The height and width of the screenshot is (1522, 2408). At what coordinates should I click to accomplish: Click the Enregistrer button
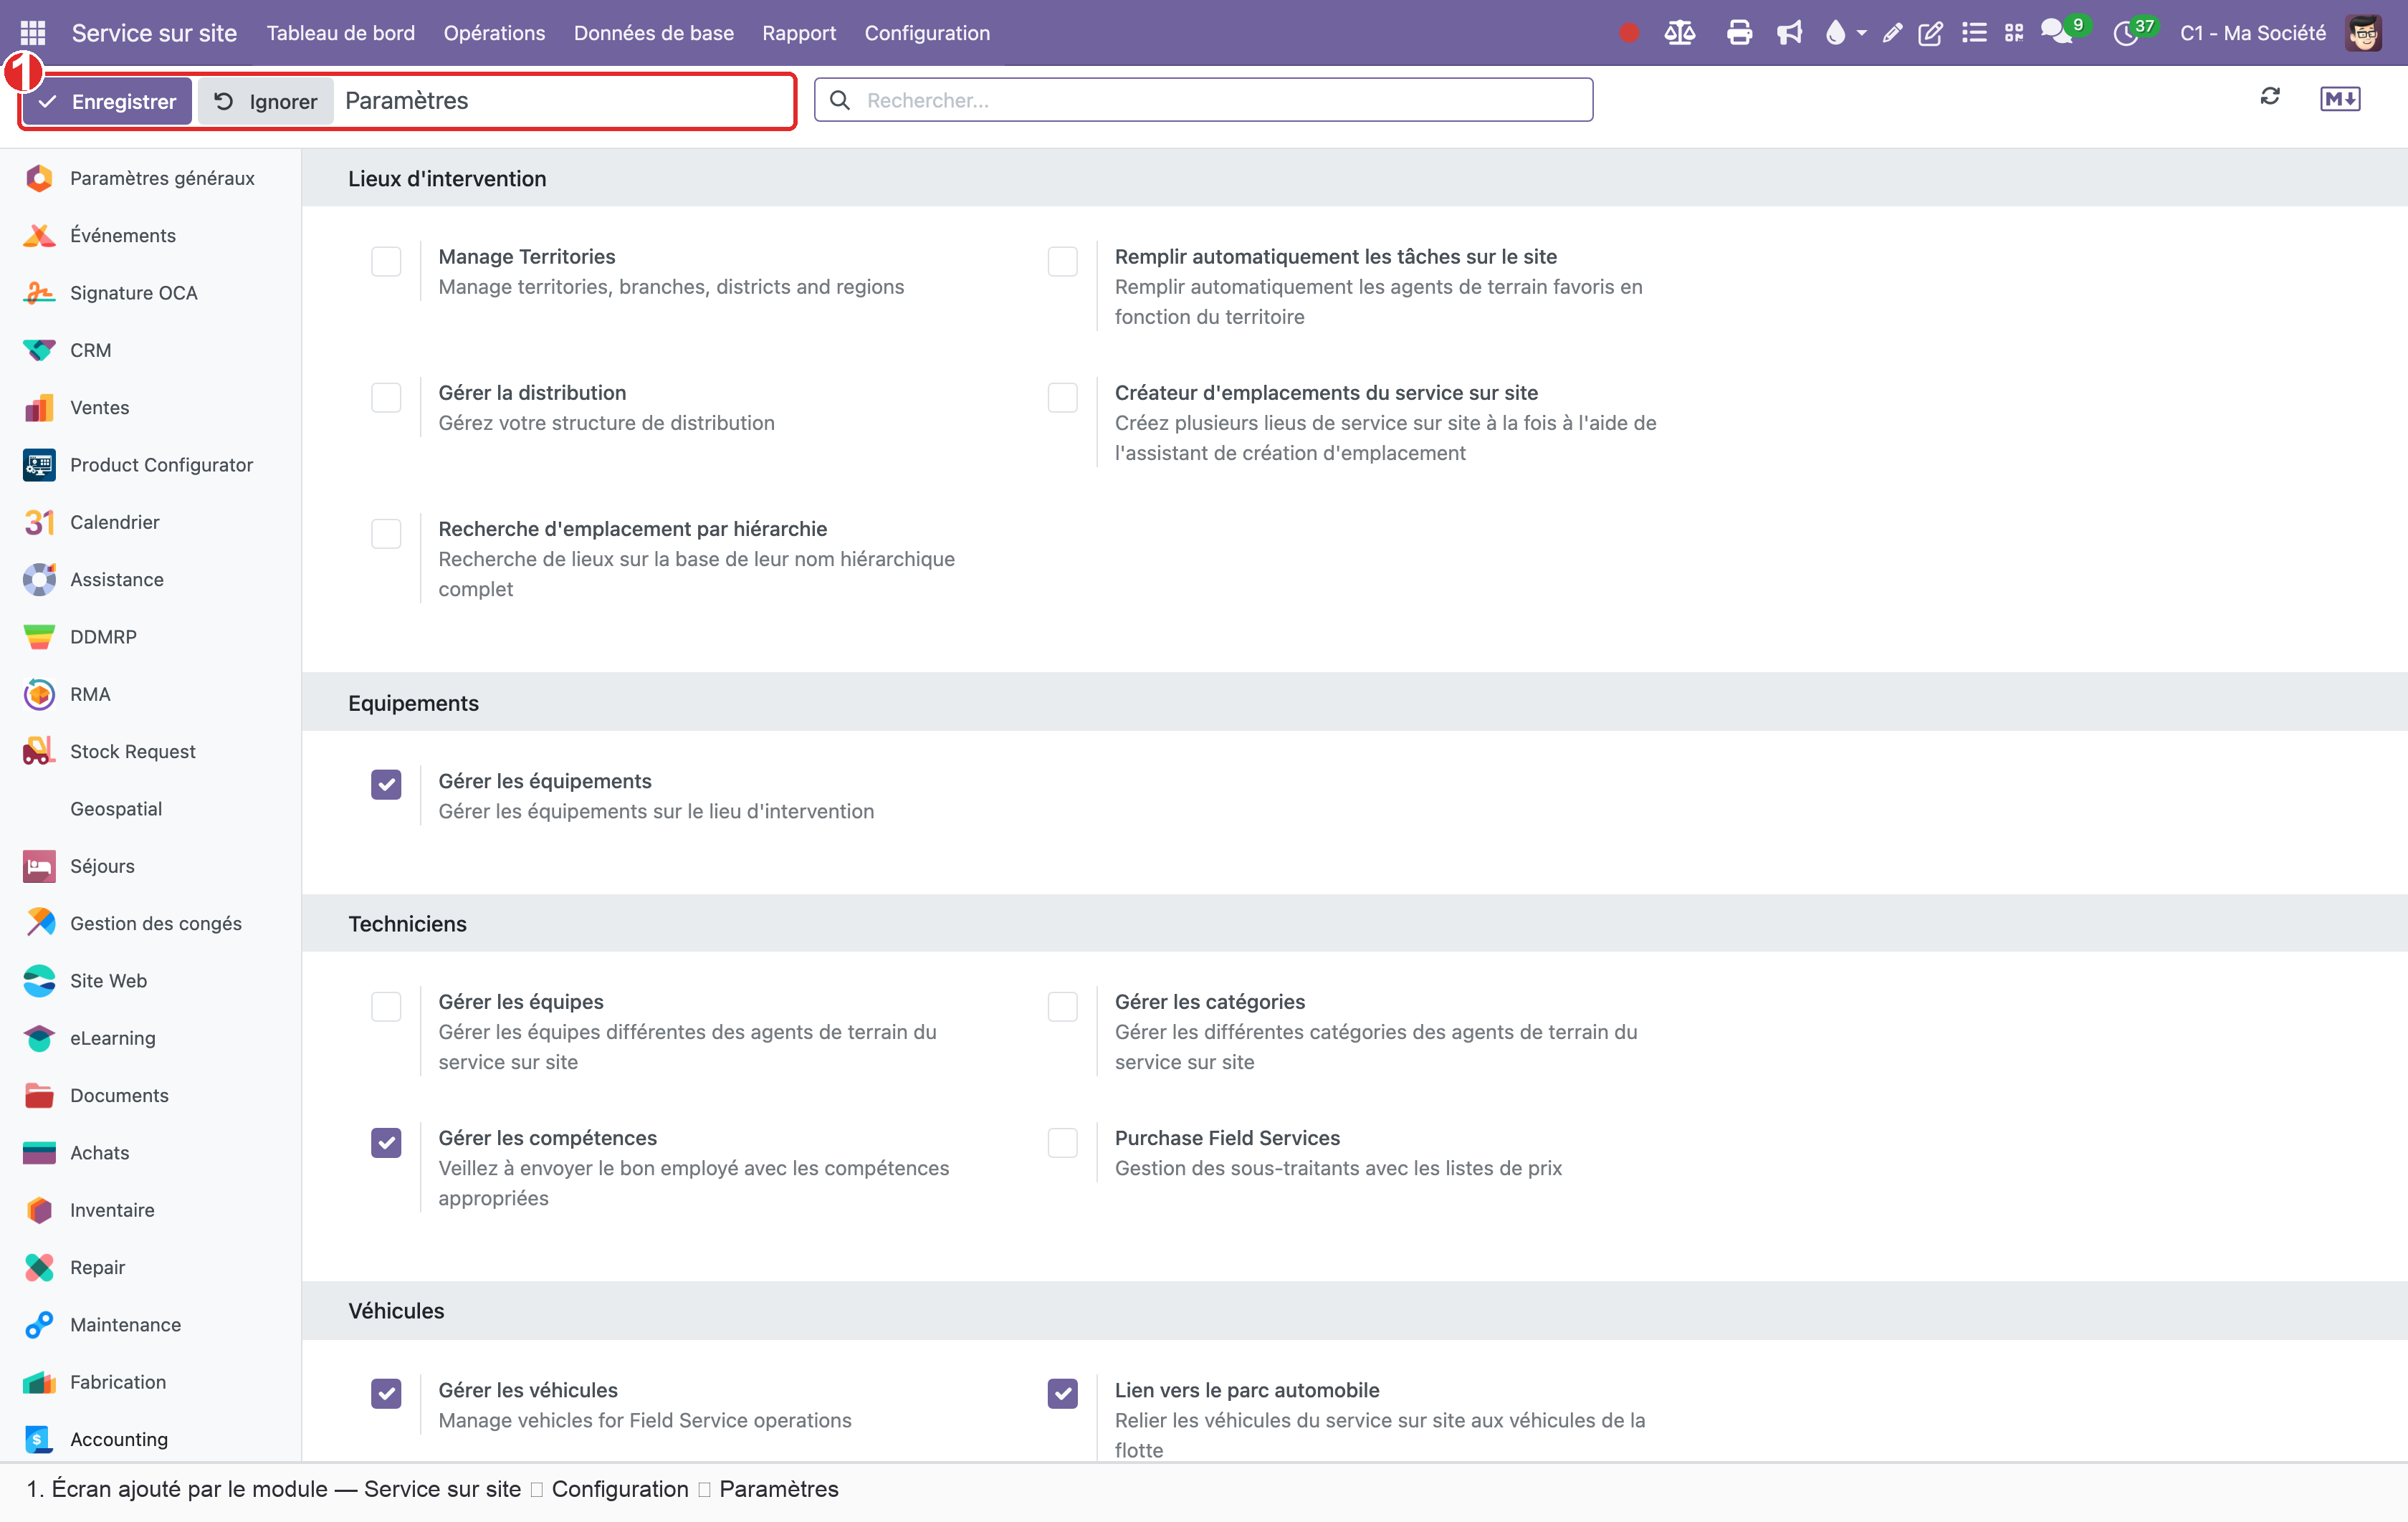[107, 101]
